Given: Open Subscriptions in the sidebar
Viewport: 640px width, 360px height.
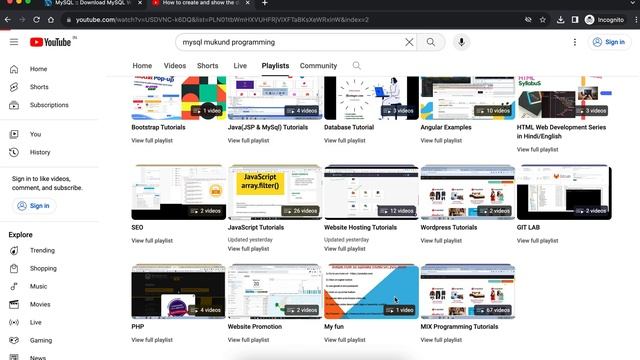Looking at the screenshot, I should click(x=49, y=105).
